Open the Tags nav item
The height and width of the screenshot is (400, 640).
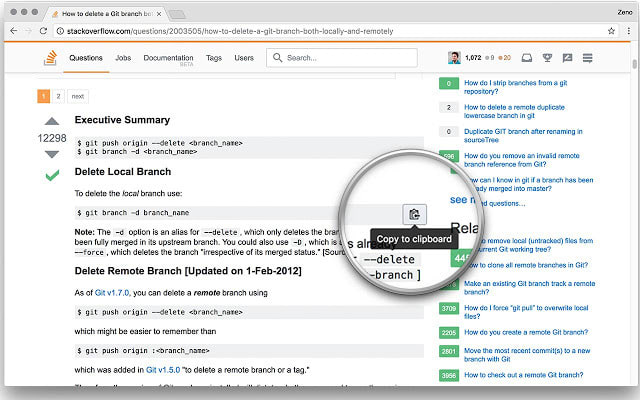[214, 58]
